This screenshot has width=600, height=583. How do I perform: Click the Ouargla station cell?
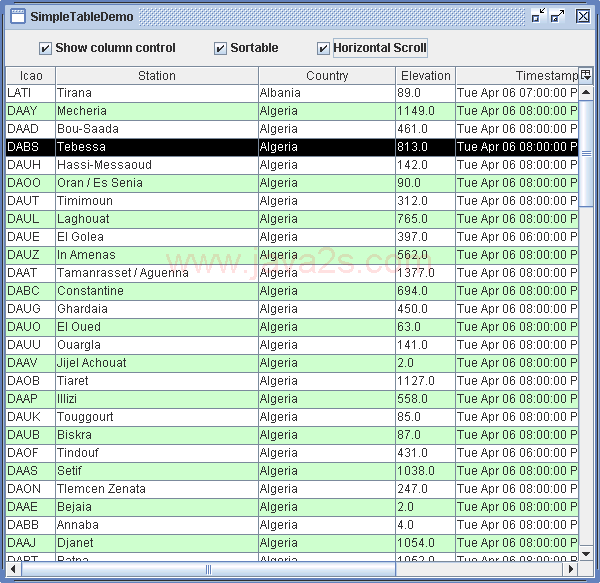[157, 345]
